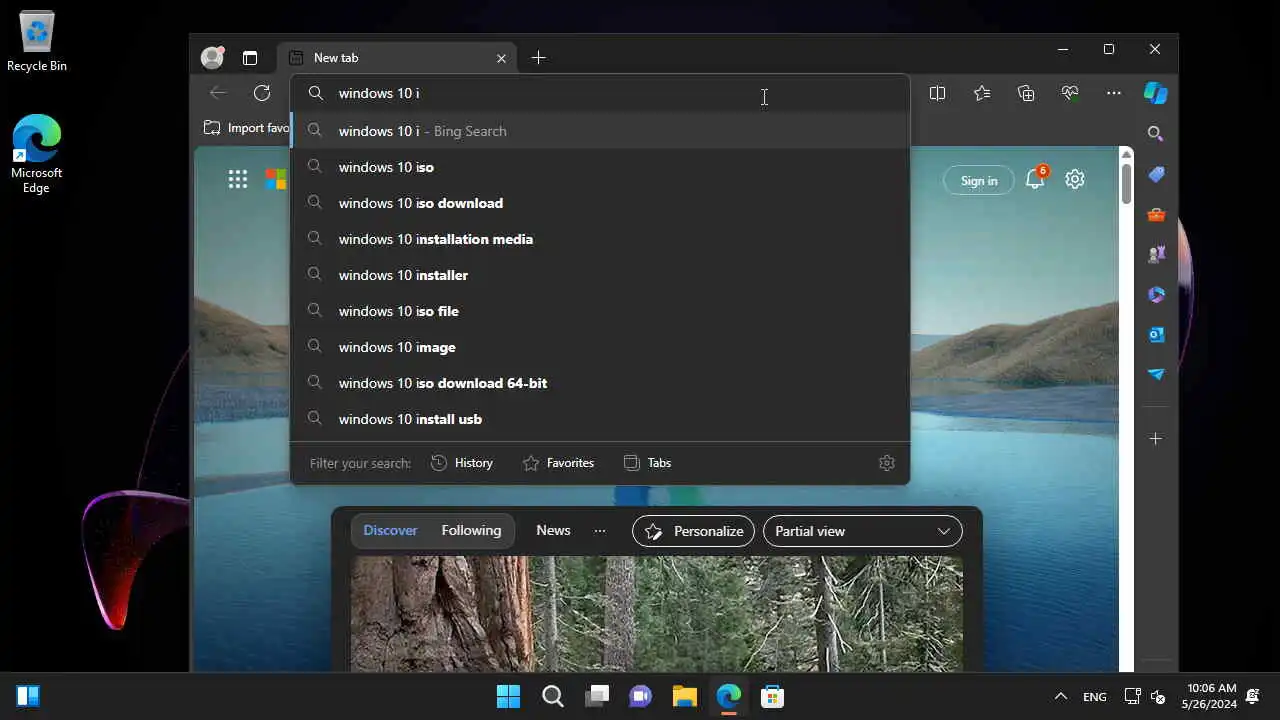The height and width of the screenshot is (720, 1280).
Task: Pick windows 10 iso file suggestion
Action: 600,311
